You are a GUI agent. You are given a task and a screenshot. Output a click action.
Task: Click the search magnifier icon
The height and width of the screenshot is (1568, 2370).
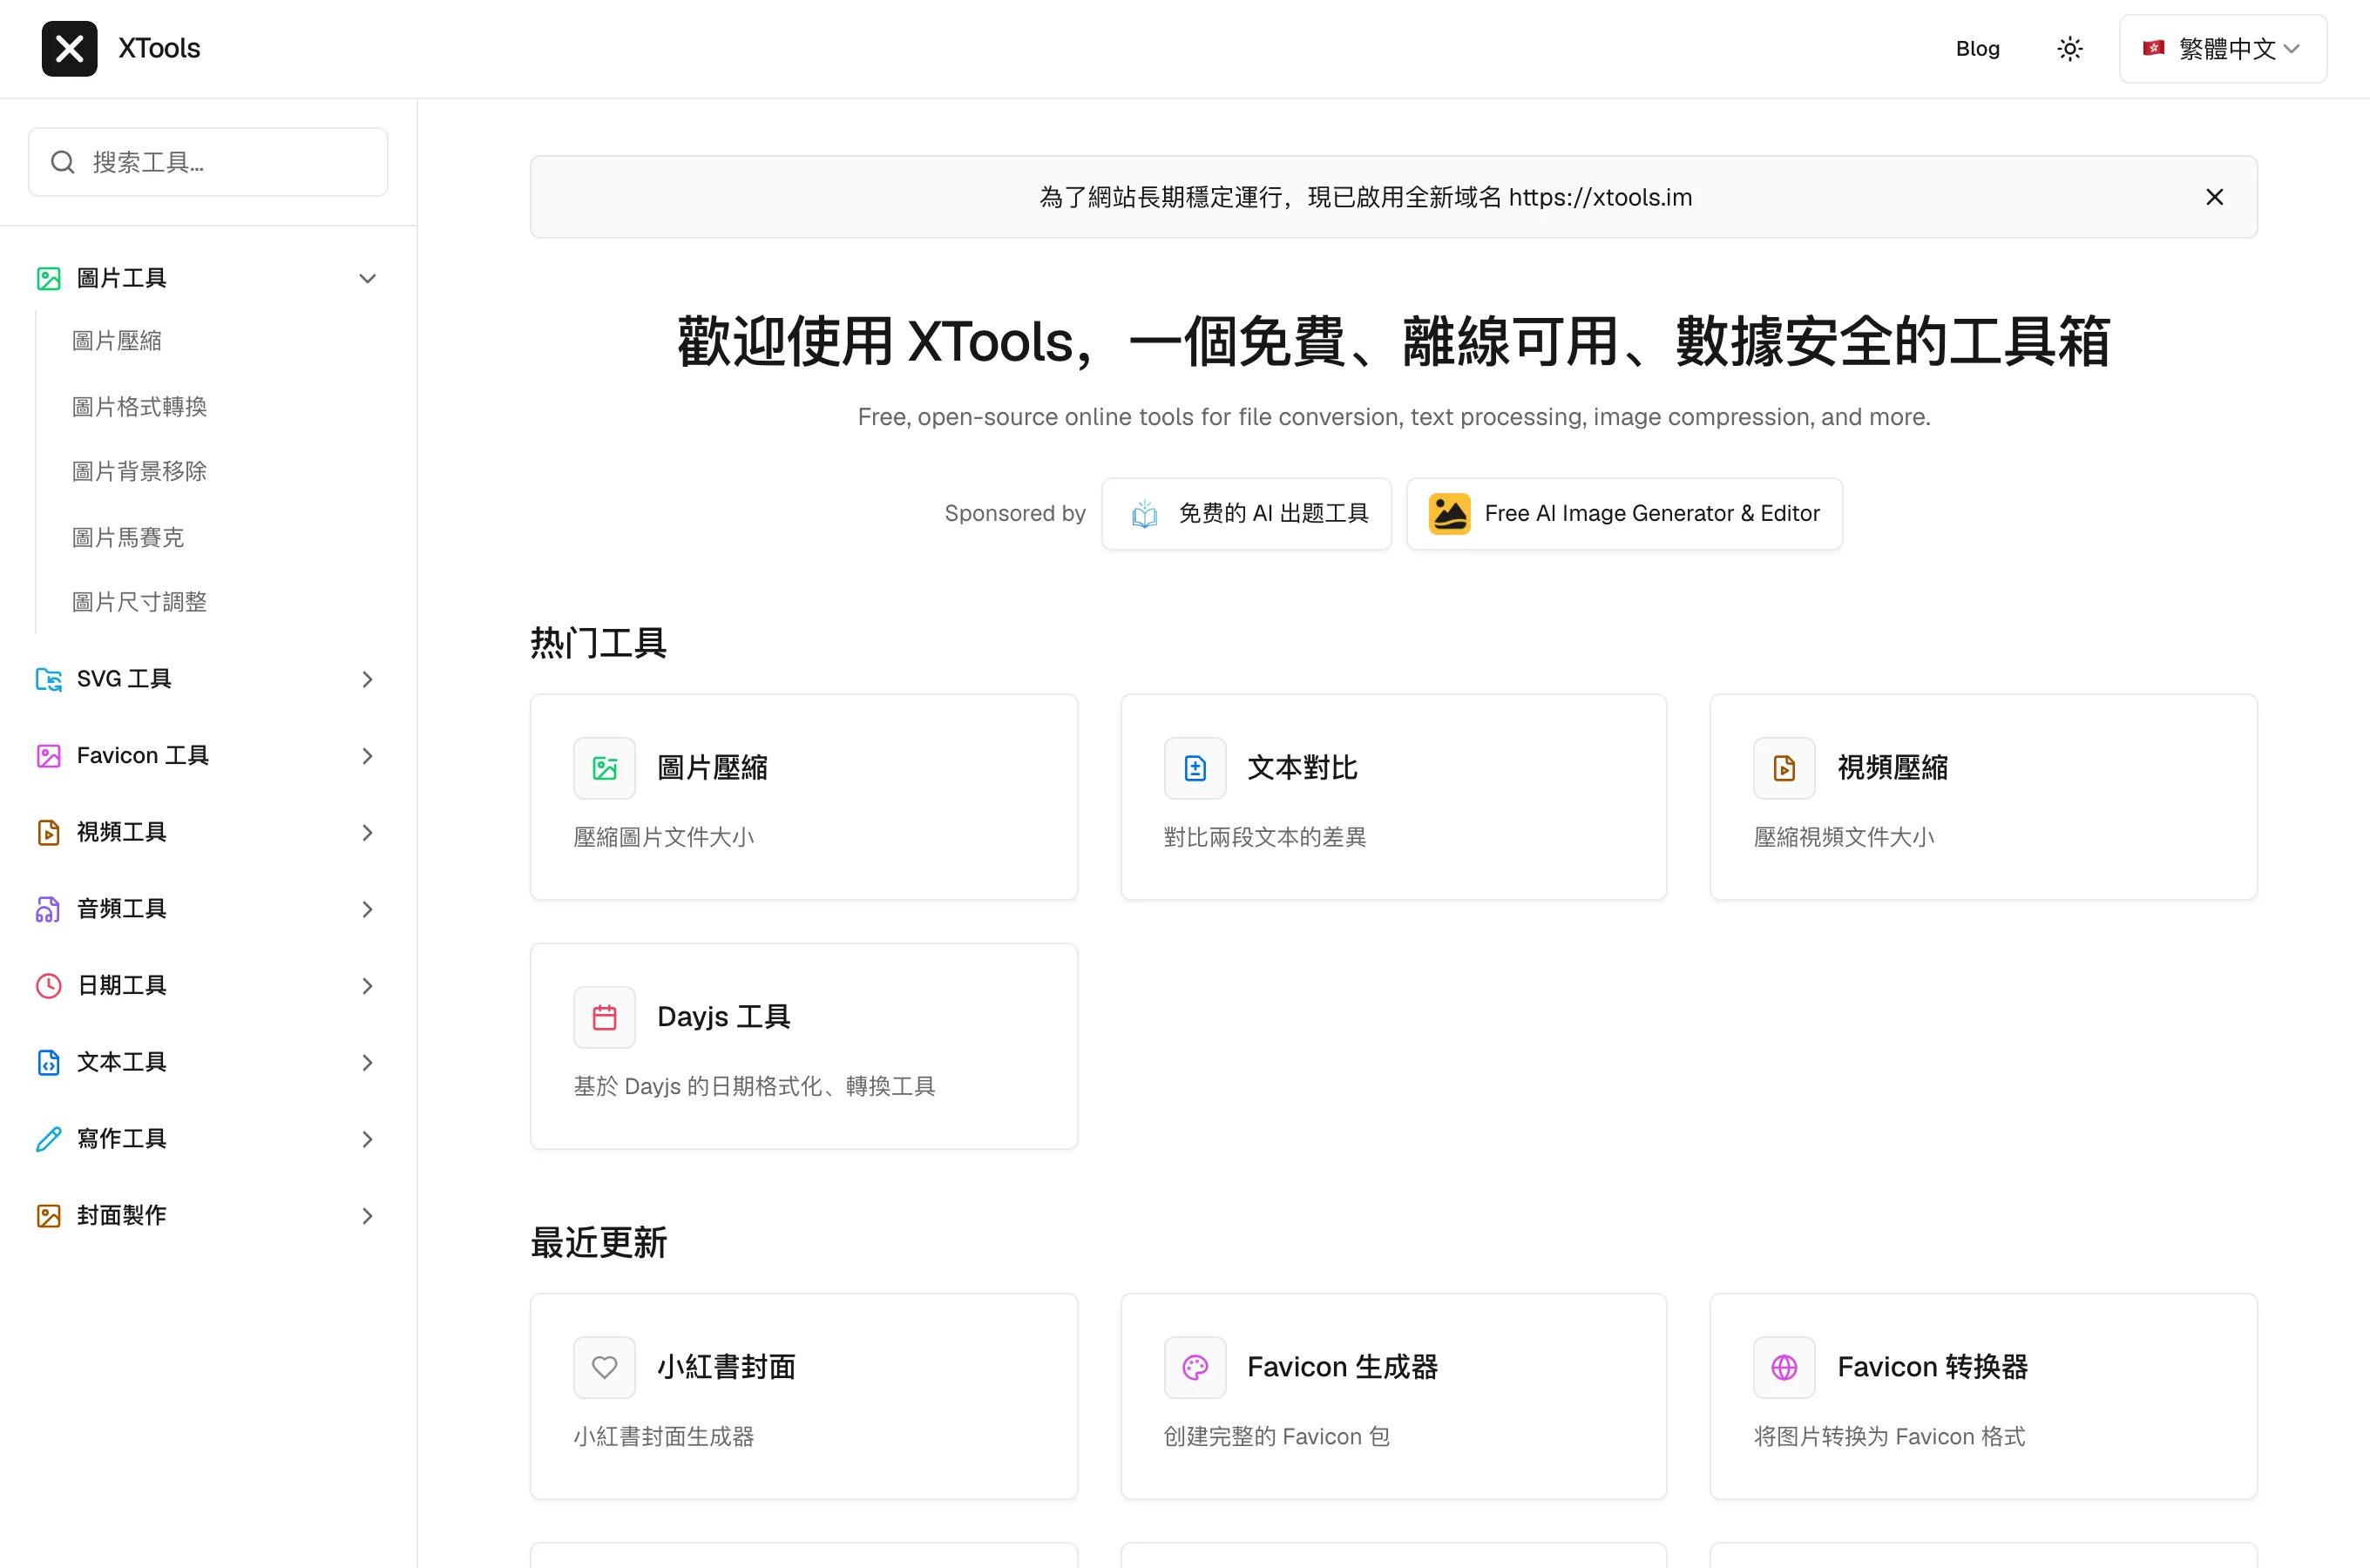coord(63,162)
